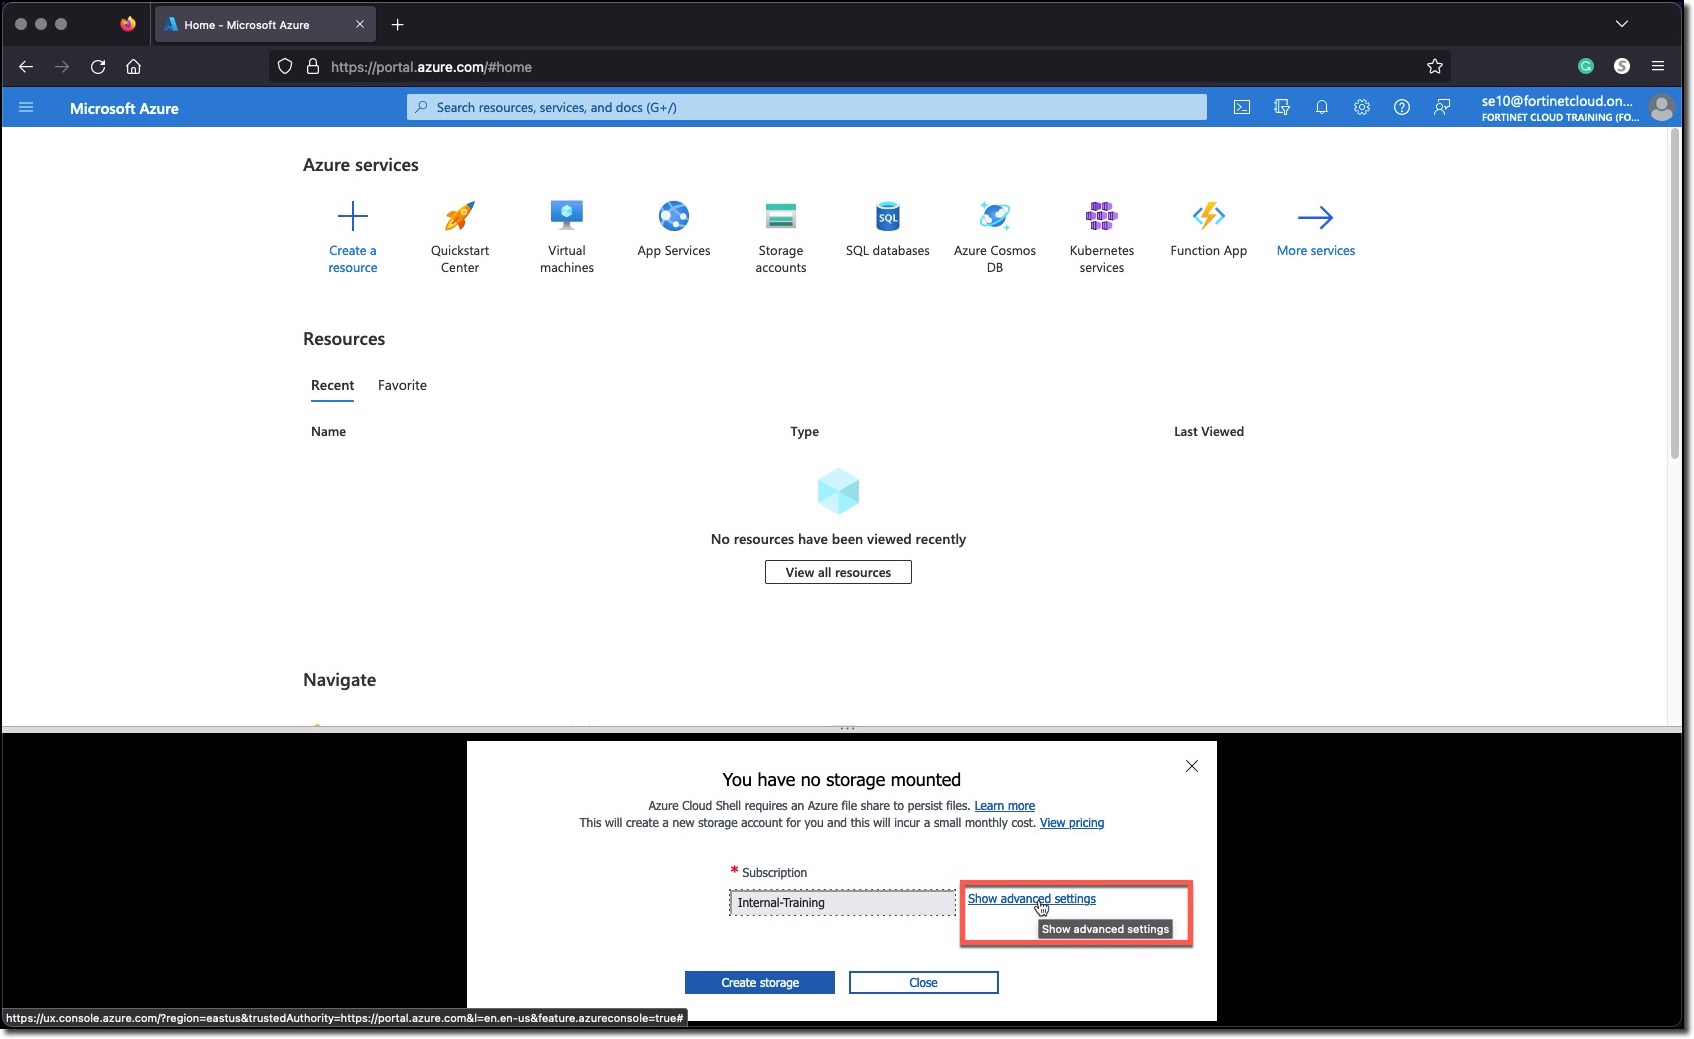Open Kubernetes services icon
The width and height of the screenshot is (1694, 1039).
click(x=1102, y=216)
